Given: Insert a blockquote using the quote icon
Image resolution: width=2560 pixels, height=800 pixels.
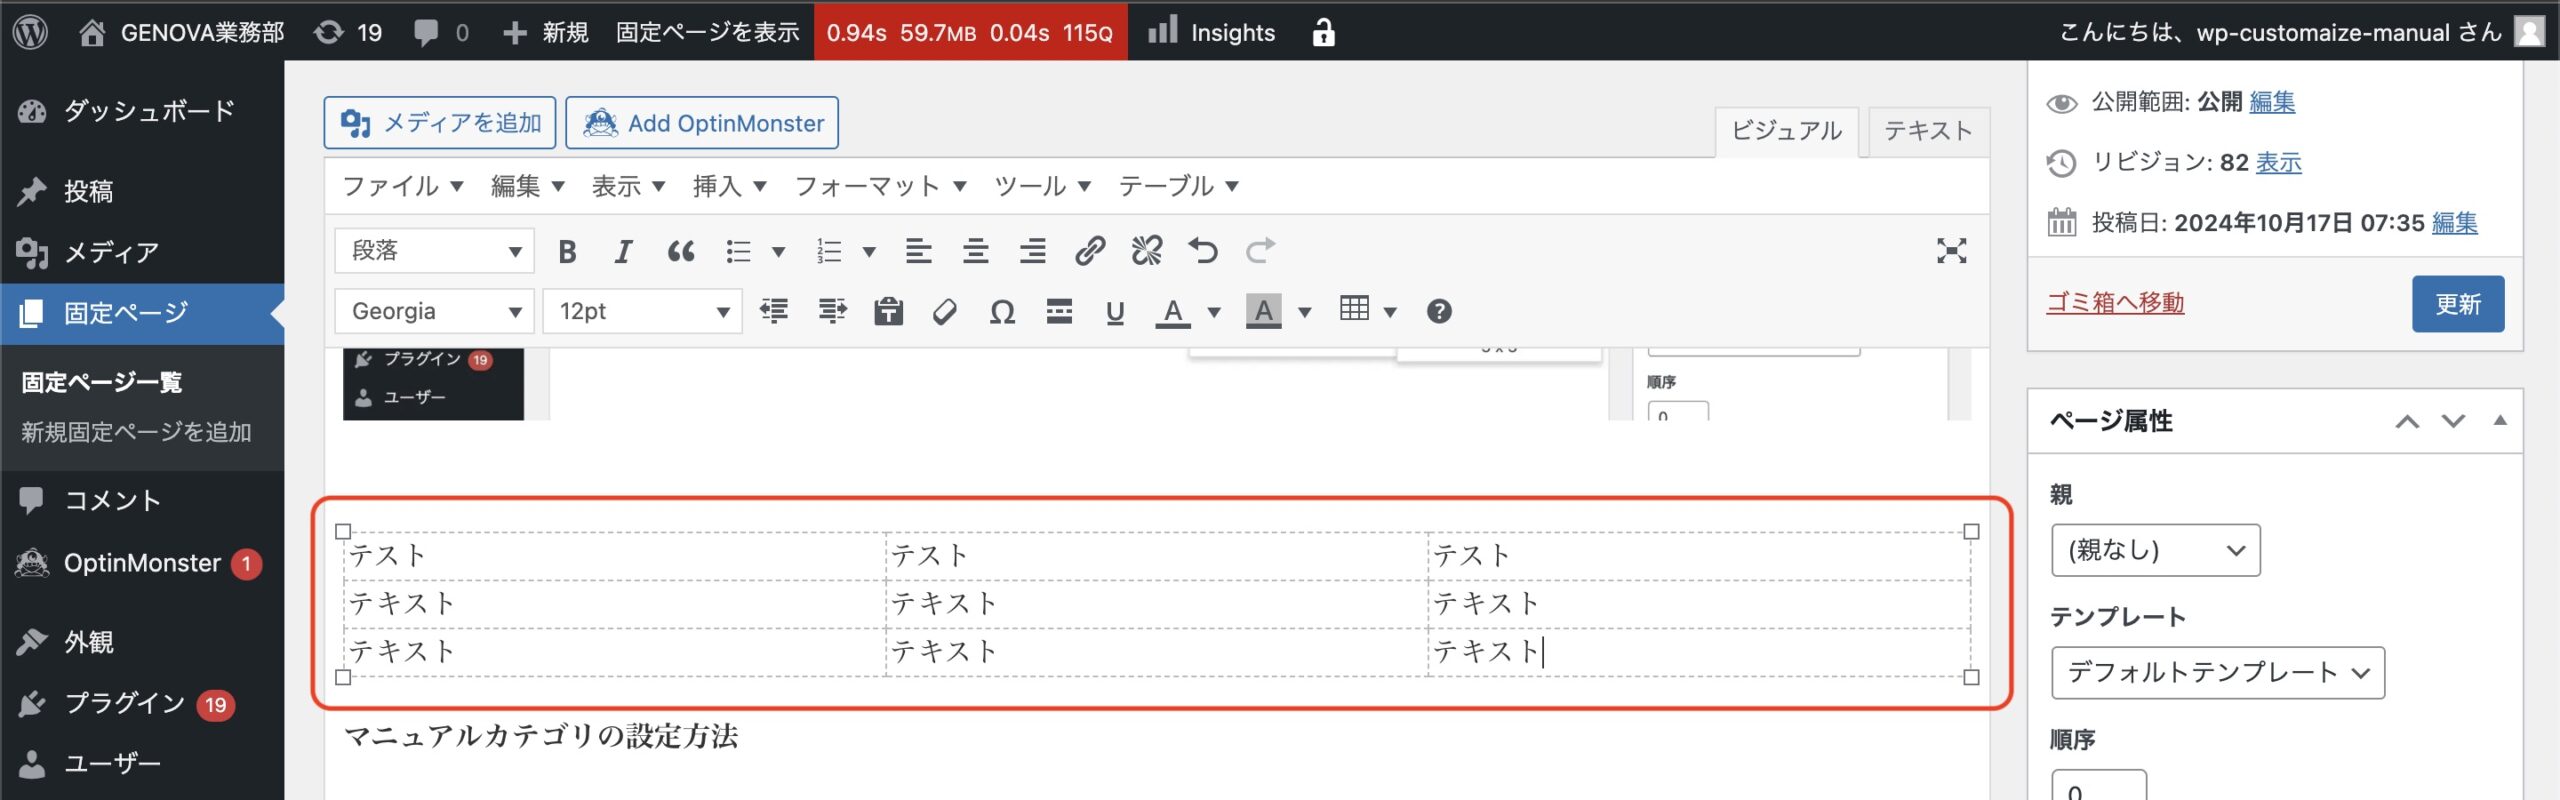Looking at the screenshot, I should (681, 251).
